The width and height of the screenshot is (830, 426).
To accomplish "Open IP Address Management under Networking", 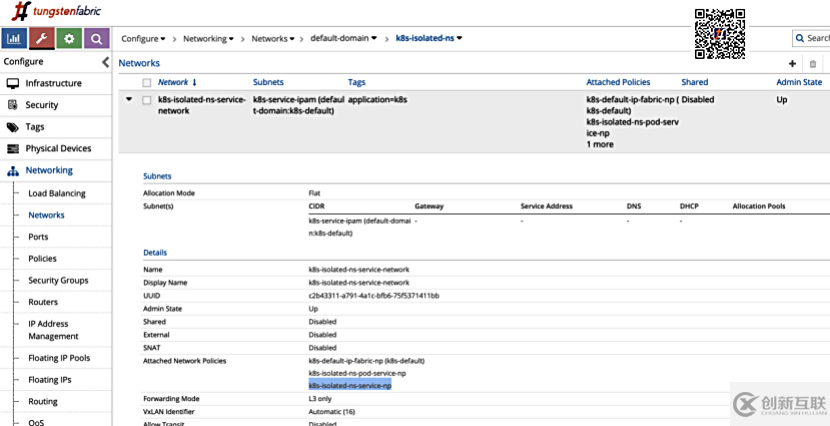I will click(x=53, y=330).
